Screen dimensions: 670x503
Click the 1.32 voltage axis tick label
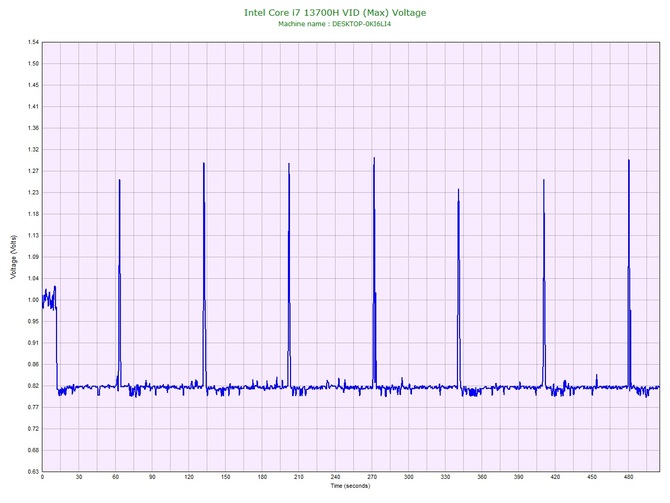[x=33, y=150]
